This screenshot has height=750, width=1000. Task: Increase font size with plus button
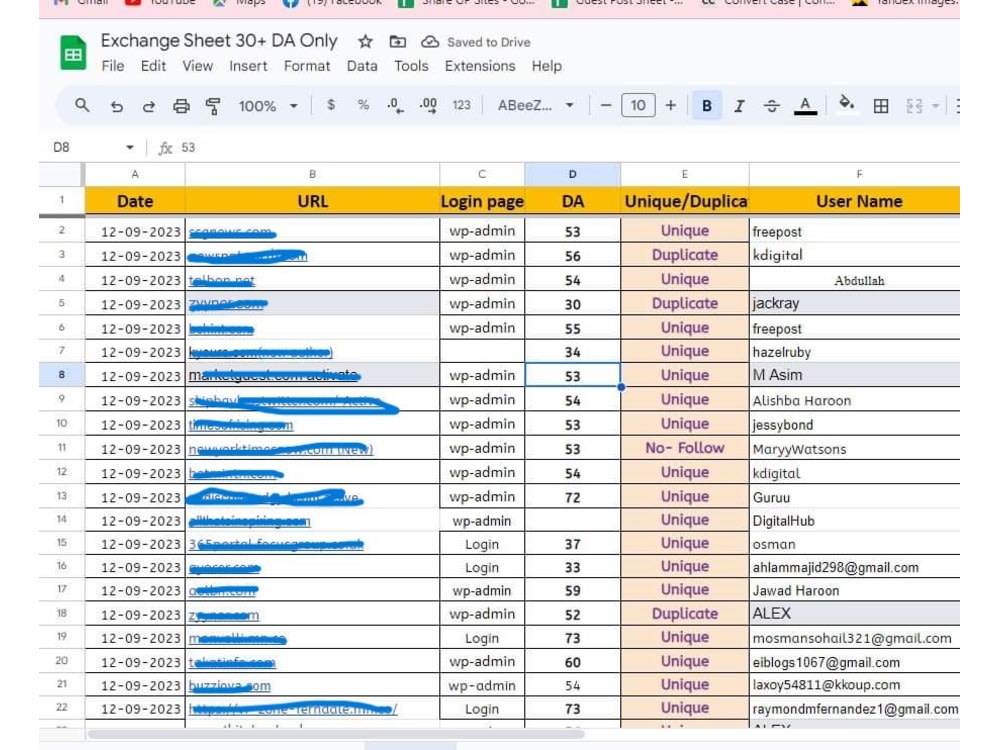click(x=670, y=105)
